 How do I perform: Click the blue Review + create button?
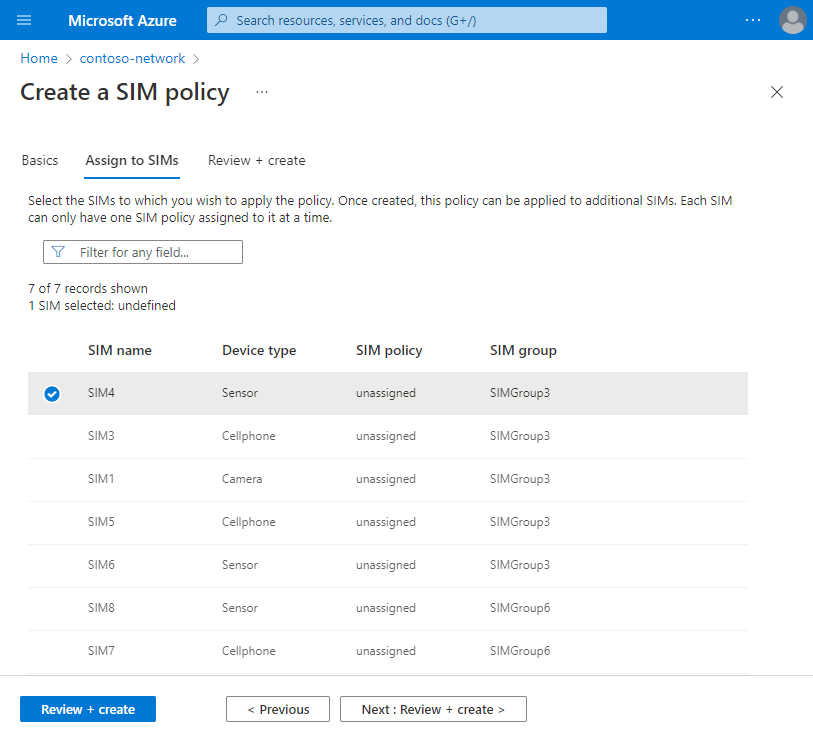coord(88,709)
